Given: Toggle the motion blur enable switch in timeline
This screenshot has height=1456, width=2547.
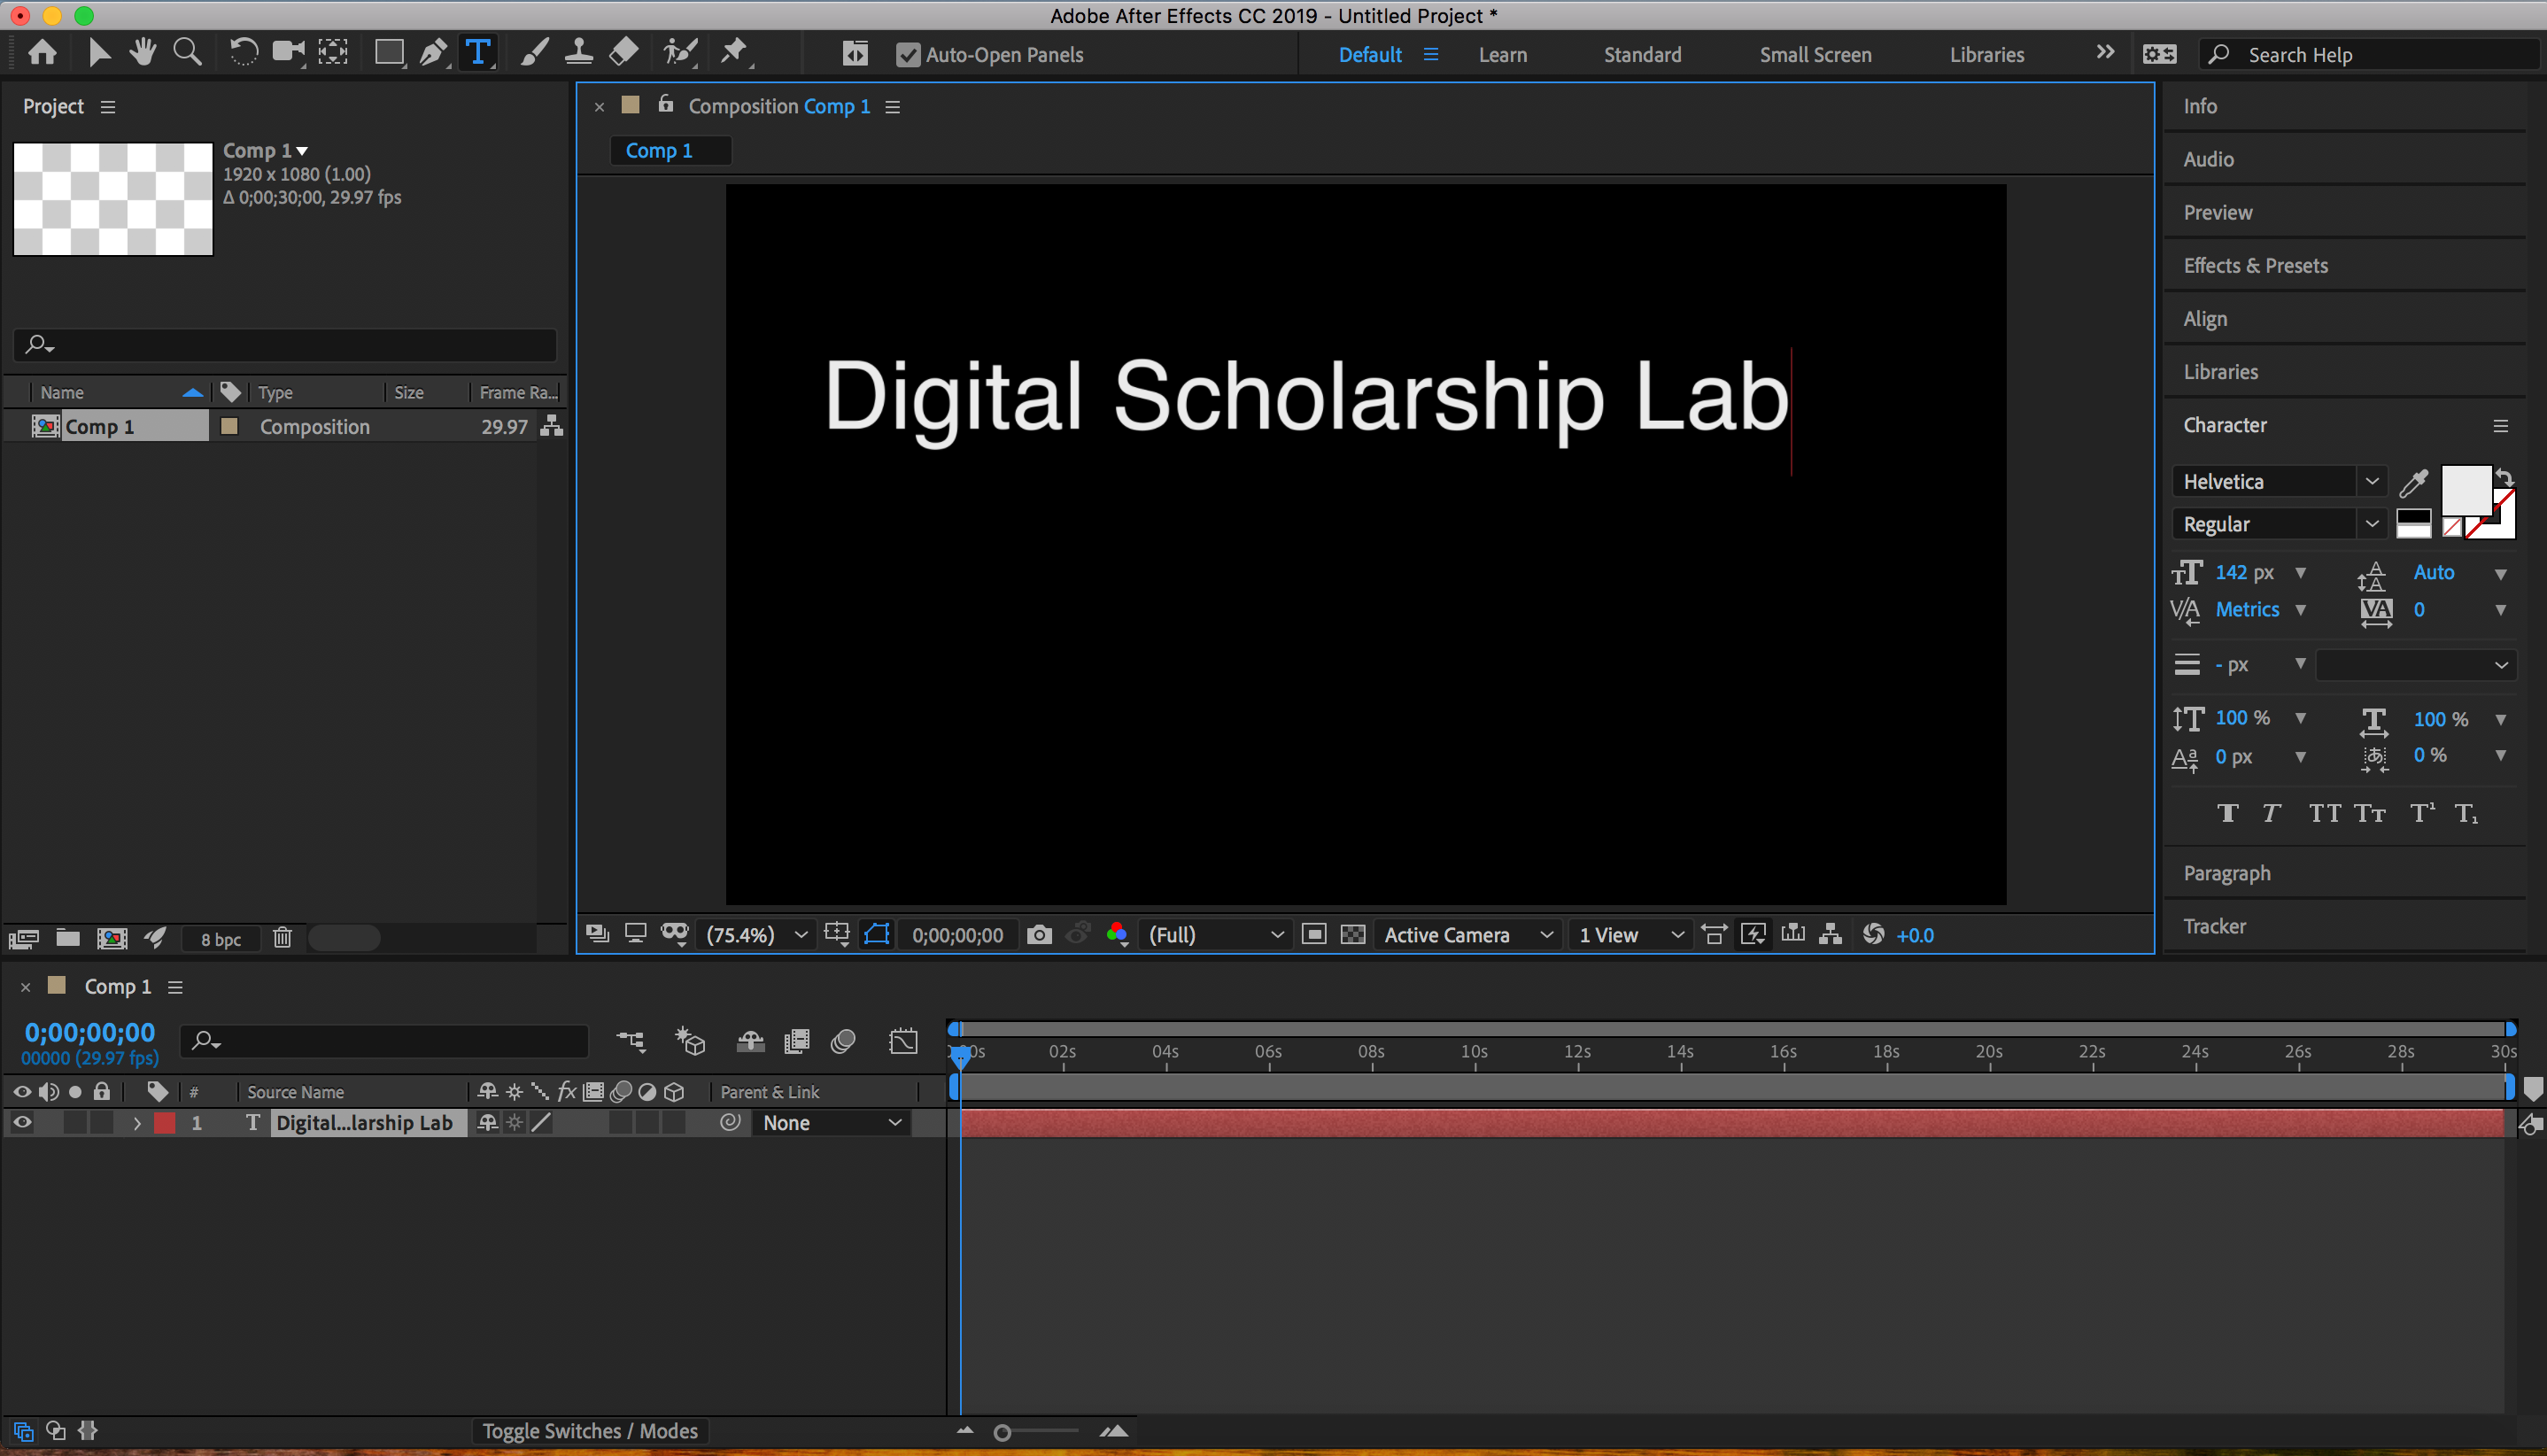Looking at the screenshot, I should click(x=843, y=1042).
